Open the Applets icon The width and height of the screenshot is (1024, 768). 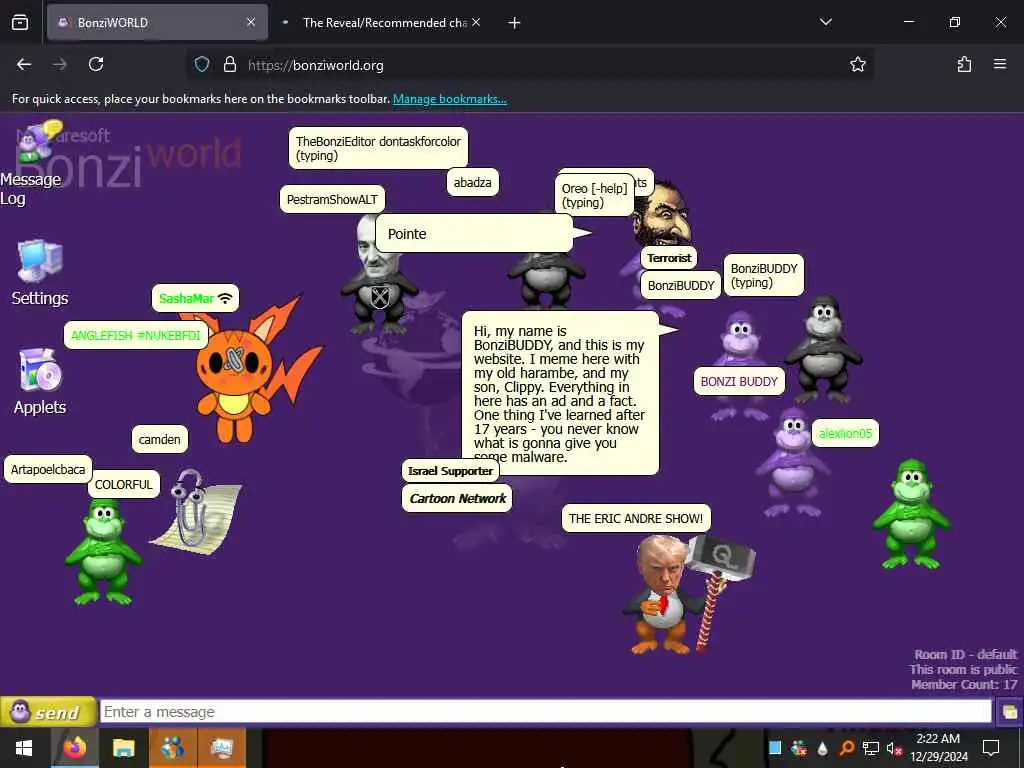[40, 381]
